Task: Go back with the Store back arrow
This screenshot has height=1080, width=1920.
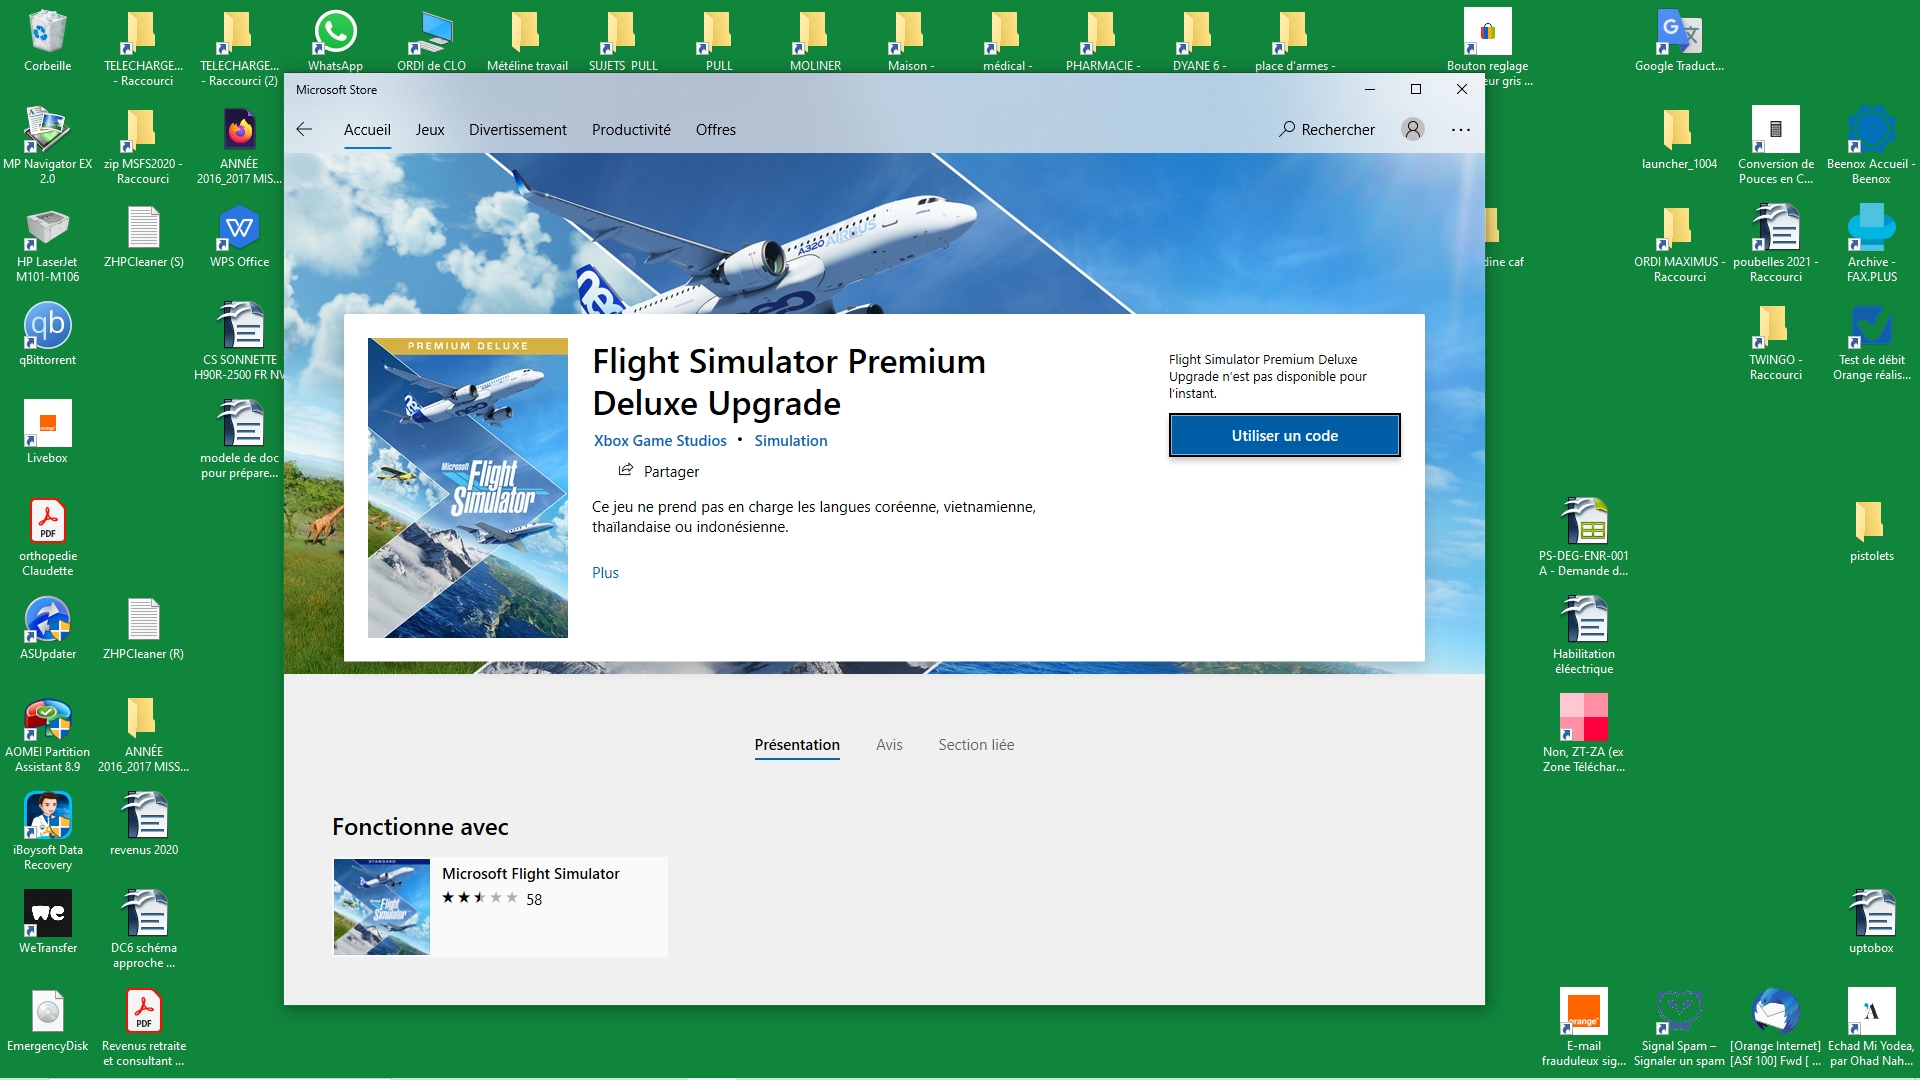Action: click(304, 129)
